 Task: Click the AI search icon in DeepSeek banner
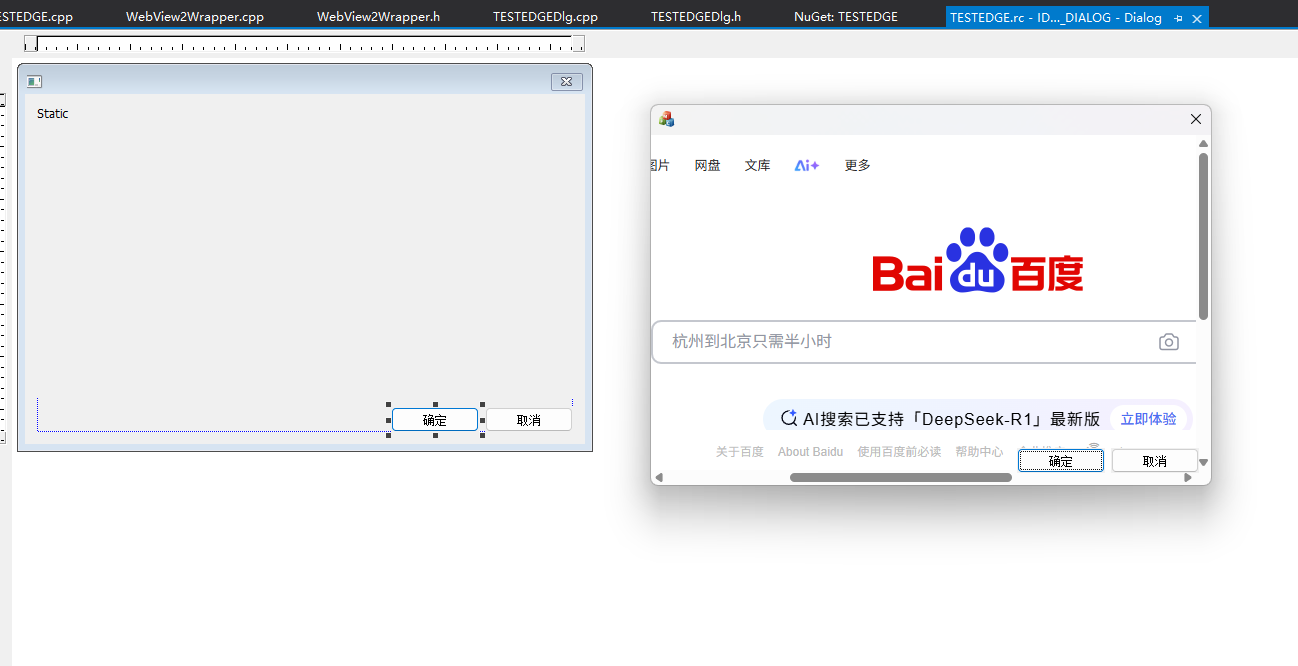(x=789, y=418)
